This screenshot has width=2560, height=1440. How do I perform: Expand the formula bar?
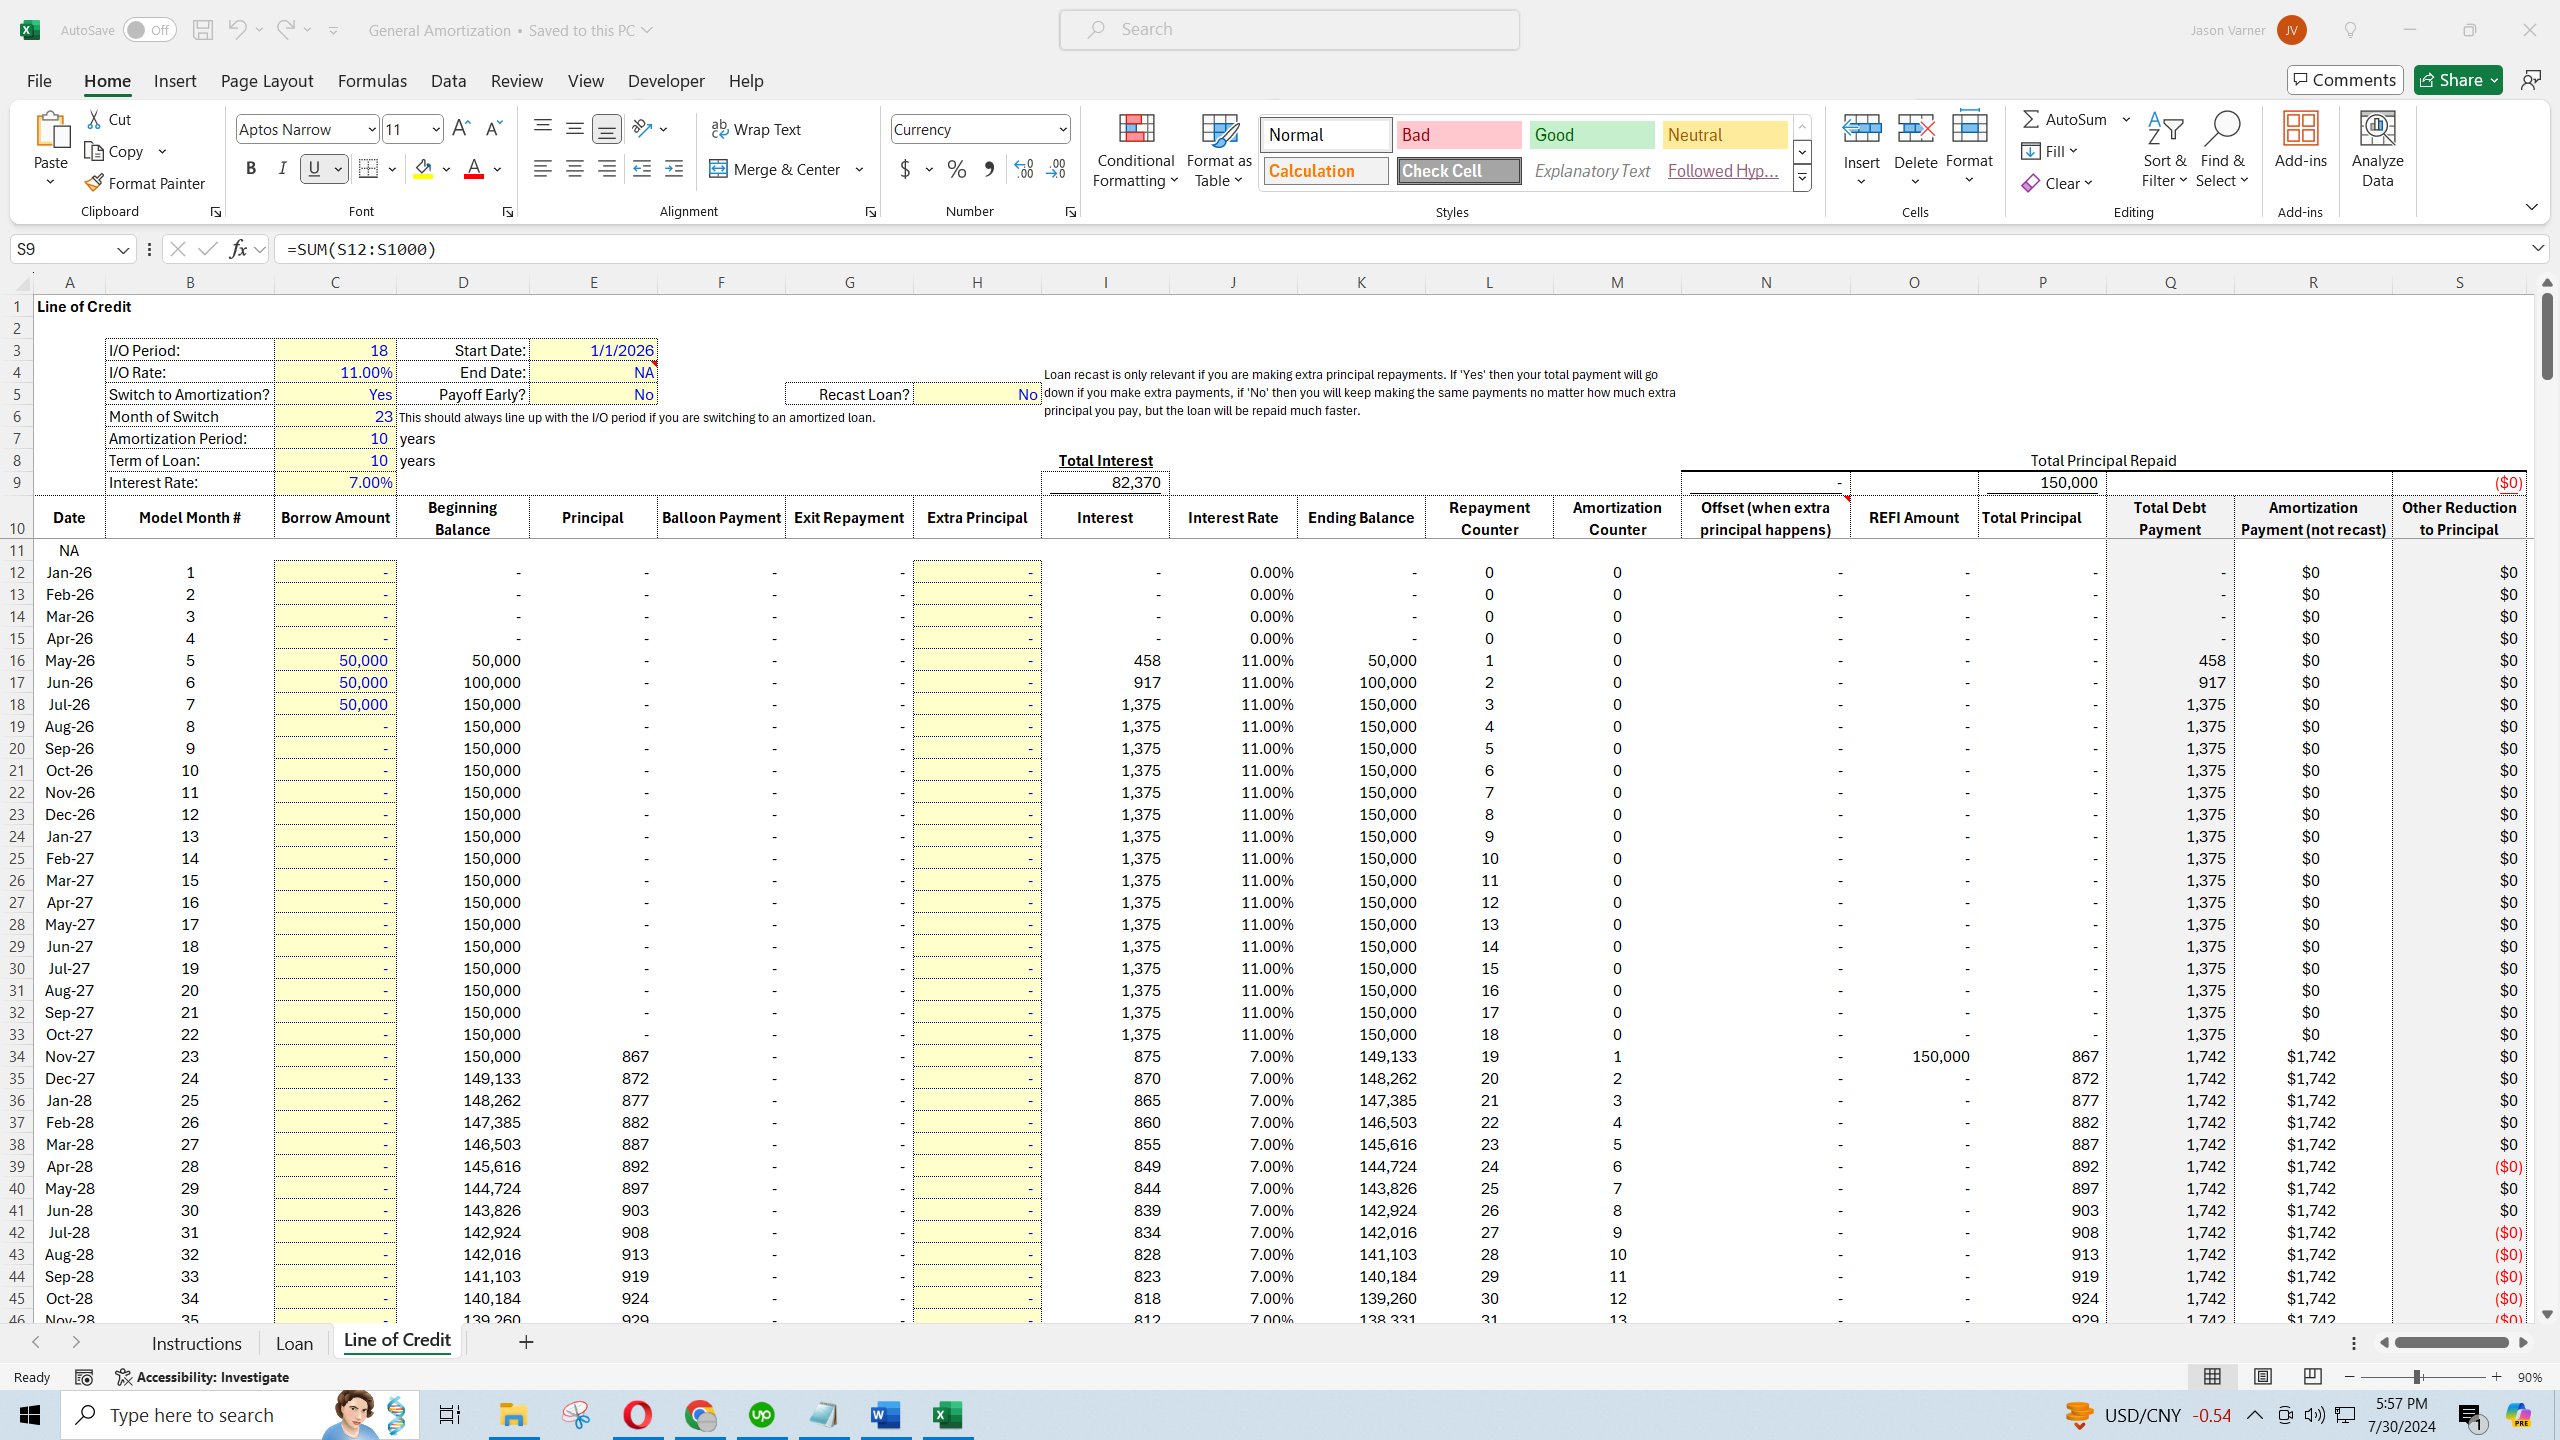click(x=2538, y=248)
